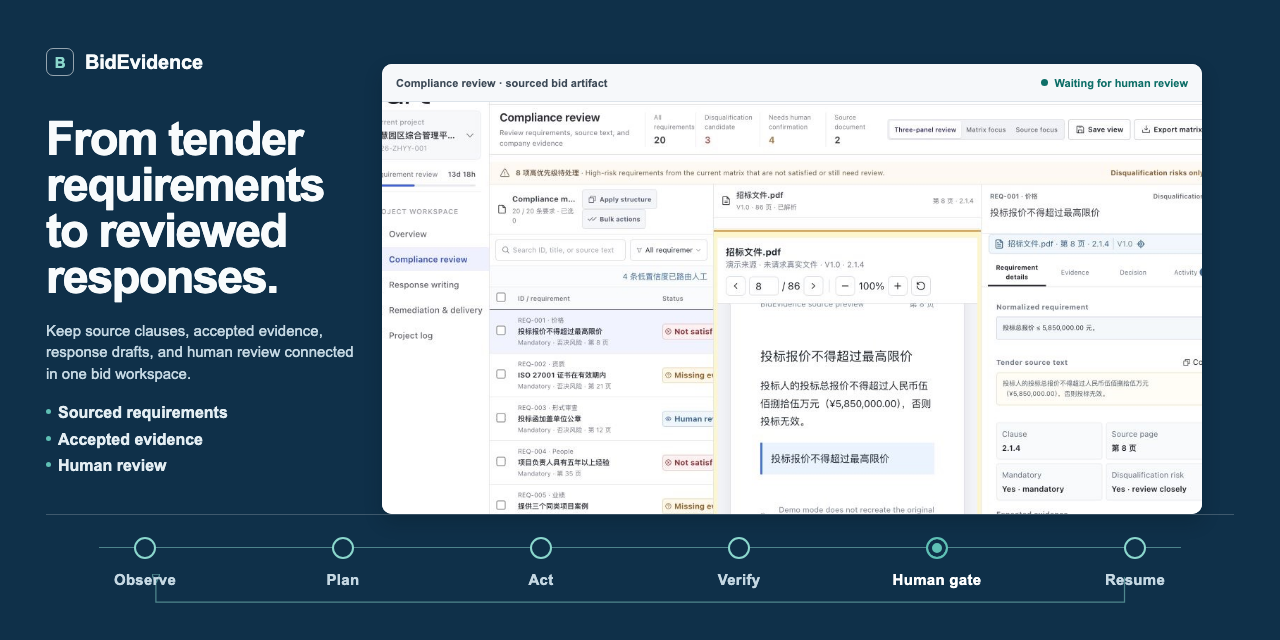This screenshot has height=640, width=1280.
Task: Click the search magnifier icon
Action: click(505, 250)
